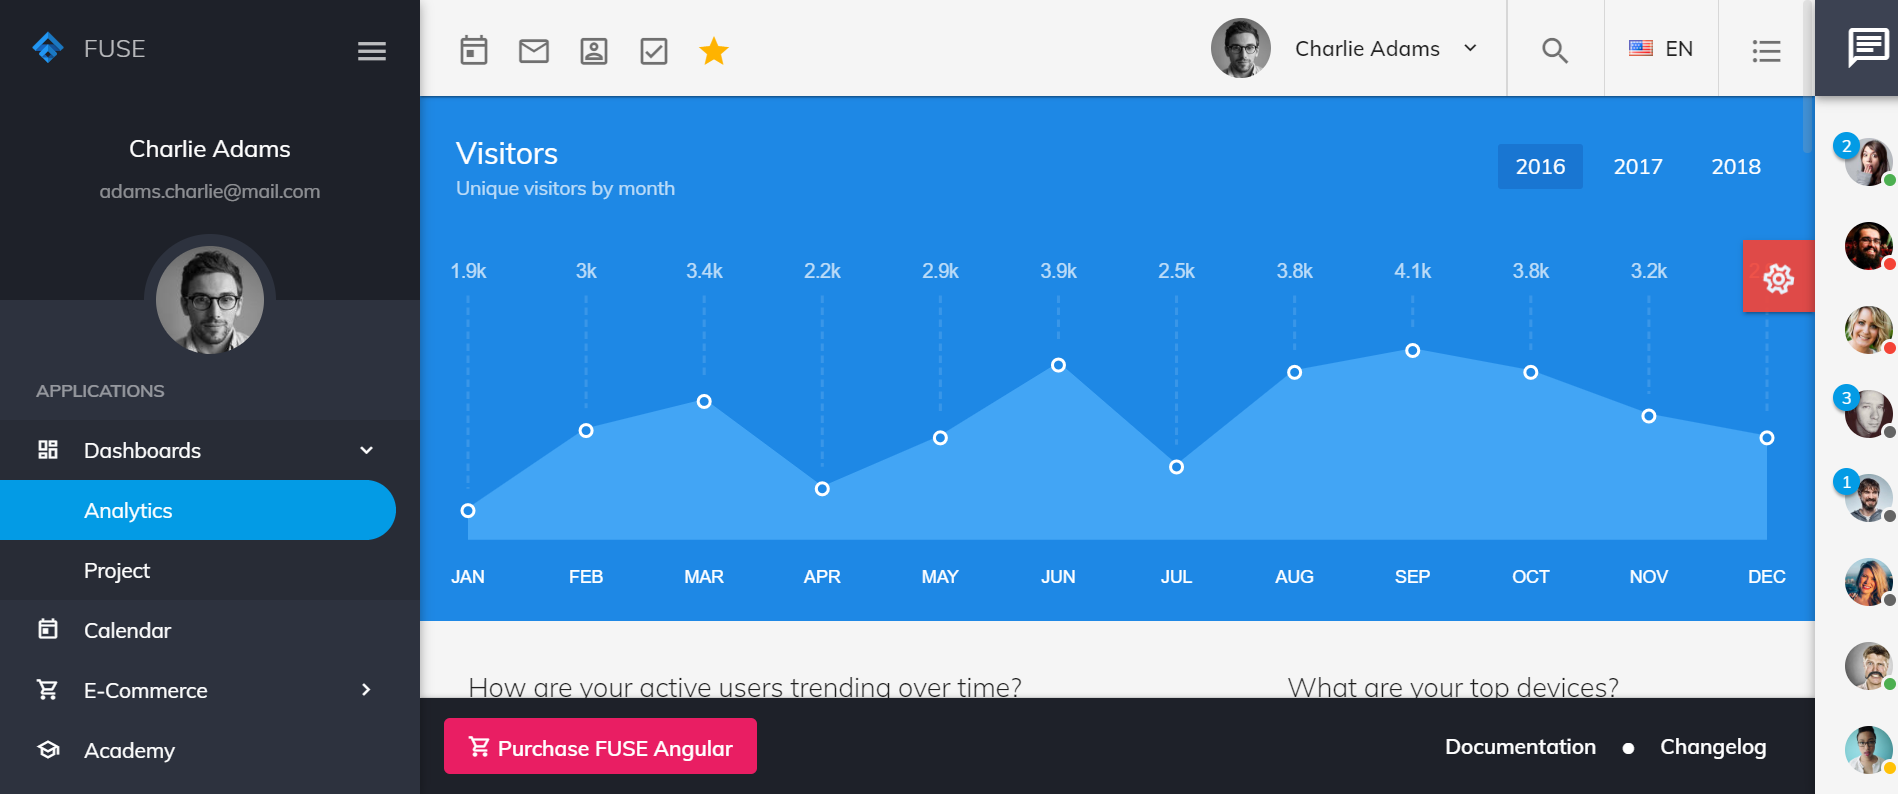Image resolution: width=1898 pixels, height=794 pixels.
Task: Open the Documentation link
Action: pos(1520,747)
